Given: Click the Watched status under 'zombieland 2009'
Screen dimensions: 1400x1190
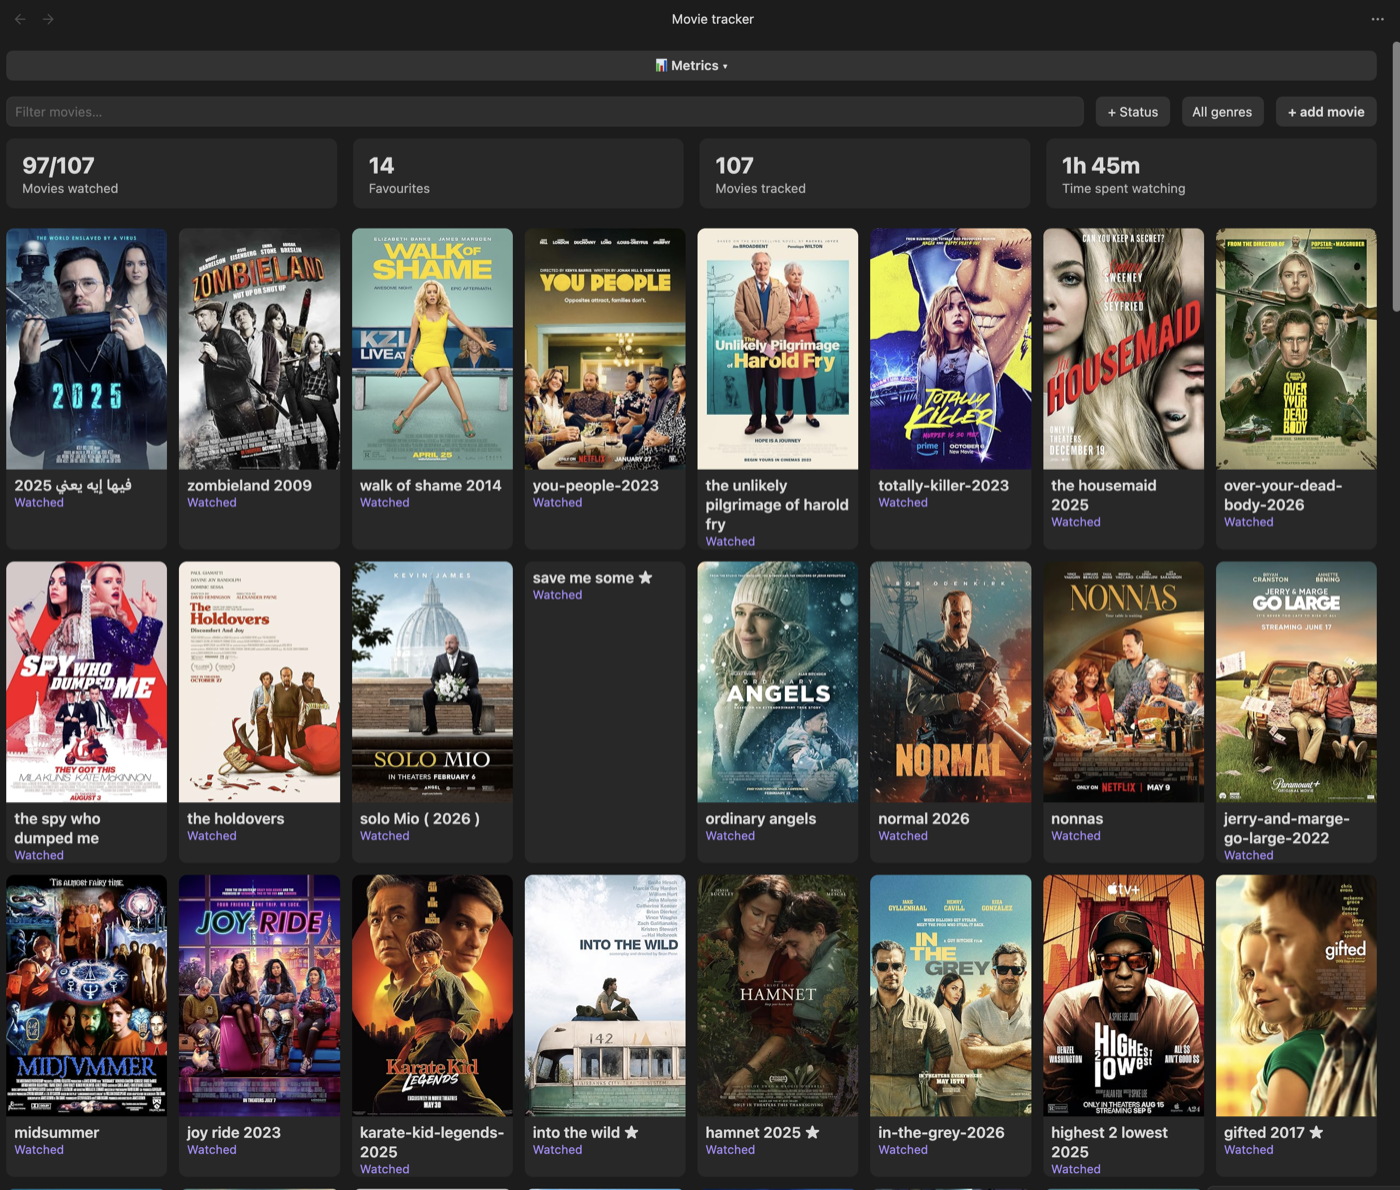Looking at the screenshot, I should [212, 503].
